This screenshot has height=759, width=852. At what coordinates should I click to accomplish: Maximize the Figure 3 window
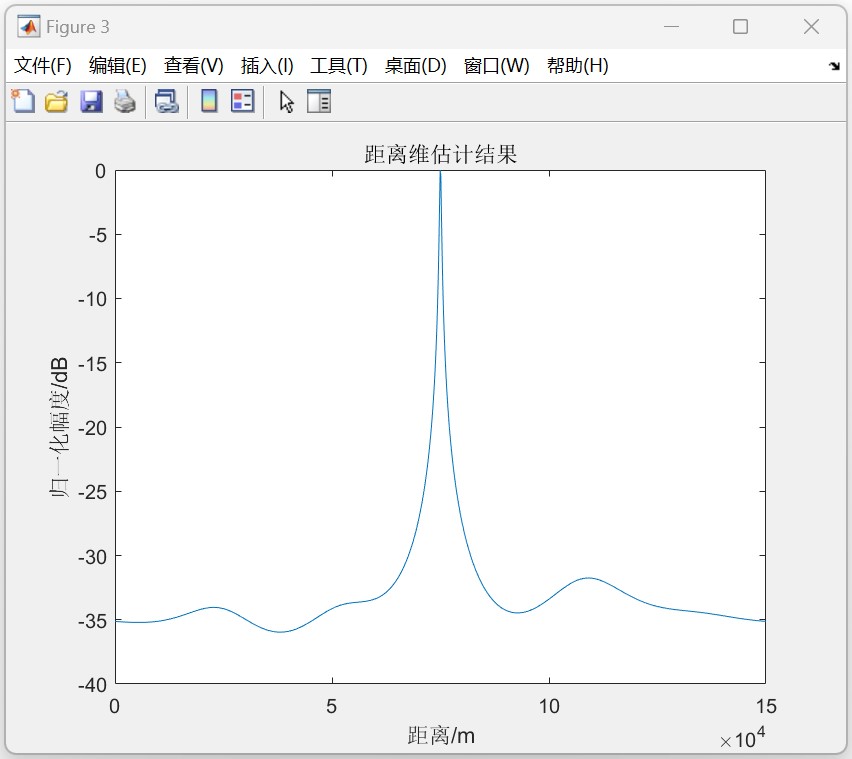point(740,26)
